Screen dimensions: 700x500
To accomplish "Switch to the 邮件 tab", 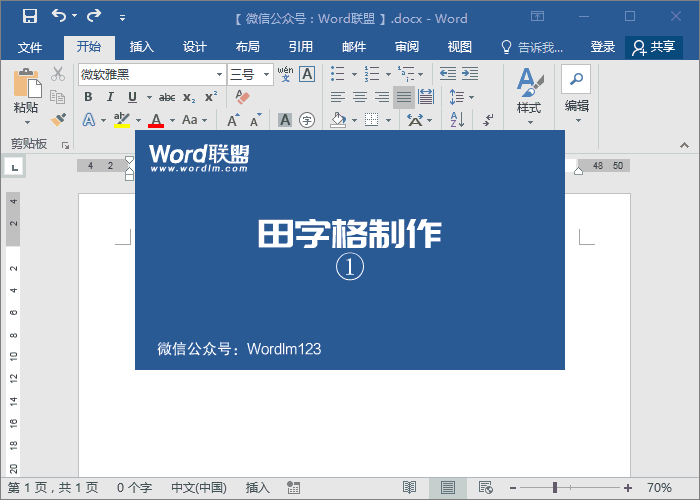I will [x=354, y=46].
